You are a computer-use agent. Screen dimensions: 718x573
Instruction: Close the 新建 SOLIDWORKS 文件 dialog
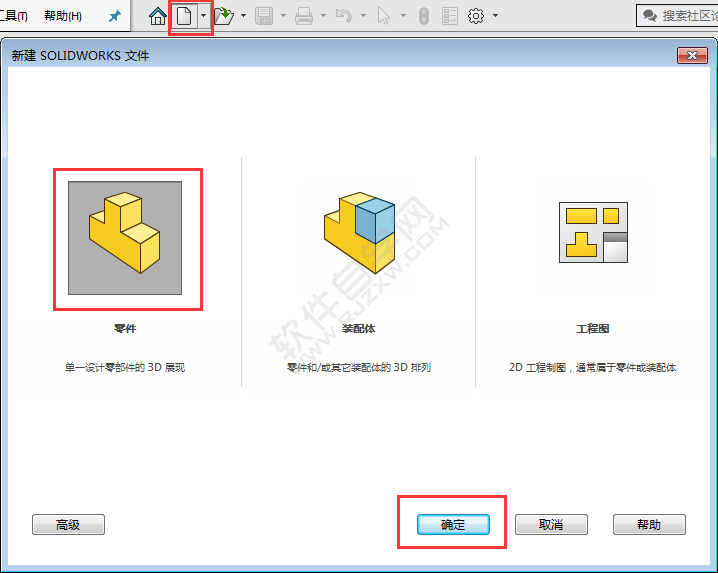[x=692, y=55]
